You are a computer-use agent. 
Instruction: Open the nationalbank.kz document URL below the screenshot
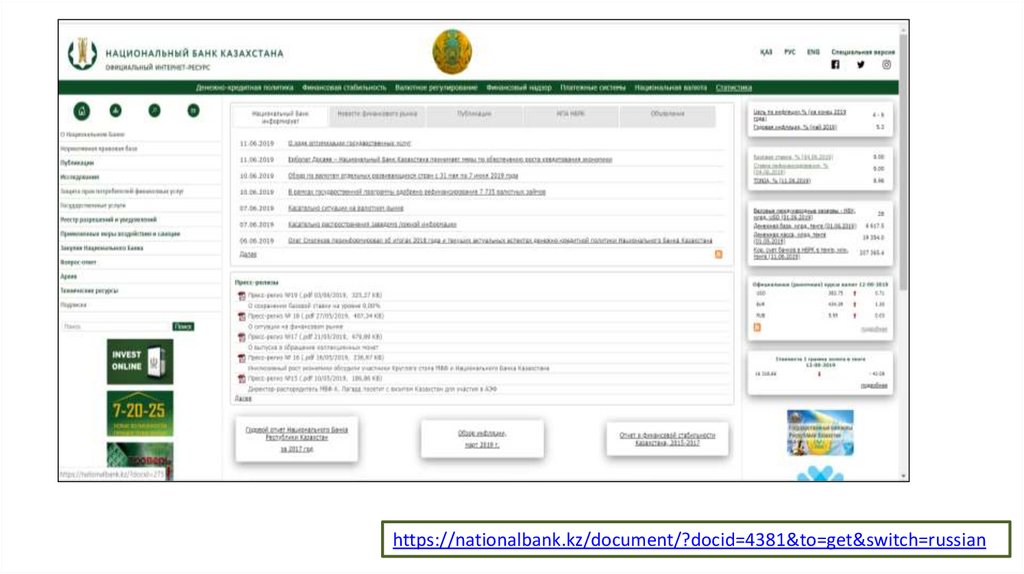coord(689,540)
